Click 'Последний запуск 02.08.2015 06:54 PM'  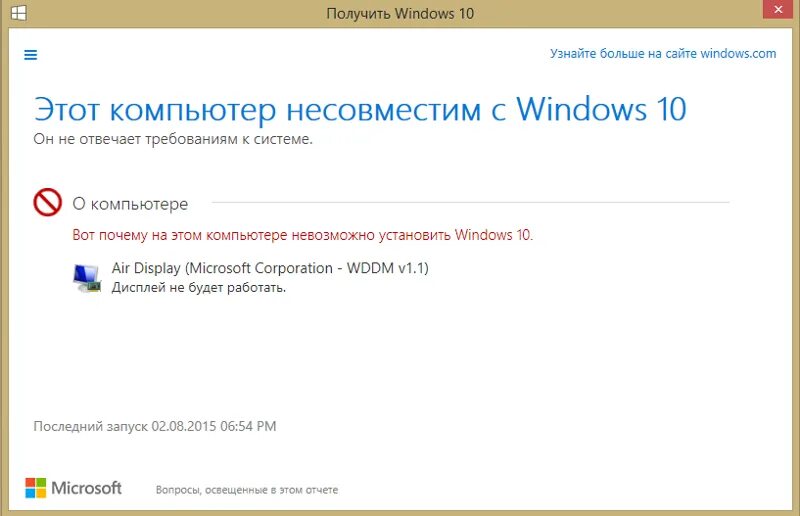tap(155, 426)
